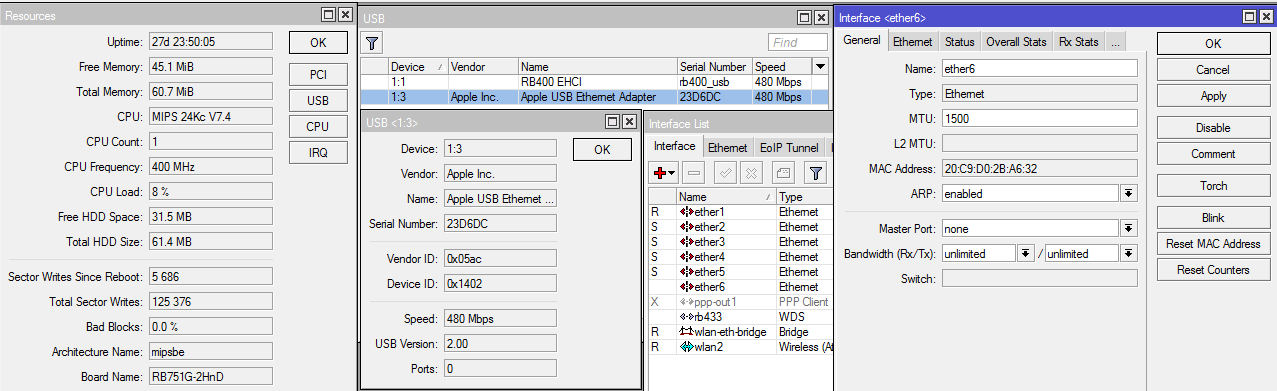Click OK in the Resources window
Image resolution: width=1277 pixels, height=391 pixels.
(x=318, y=43)
